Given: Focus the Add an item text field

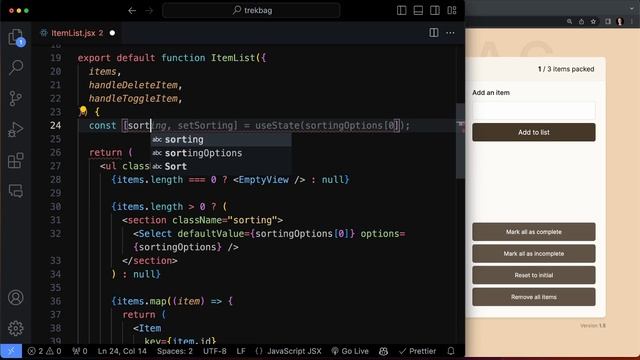Looking at the screenshot, I should click(533, 111).
